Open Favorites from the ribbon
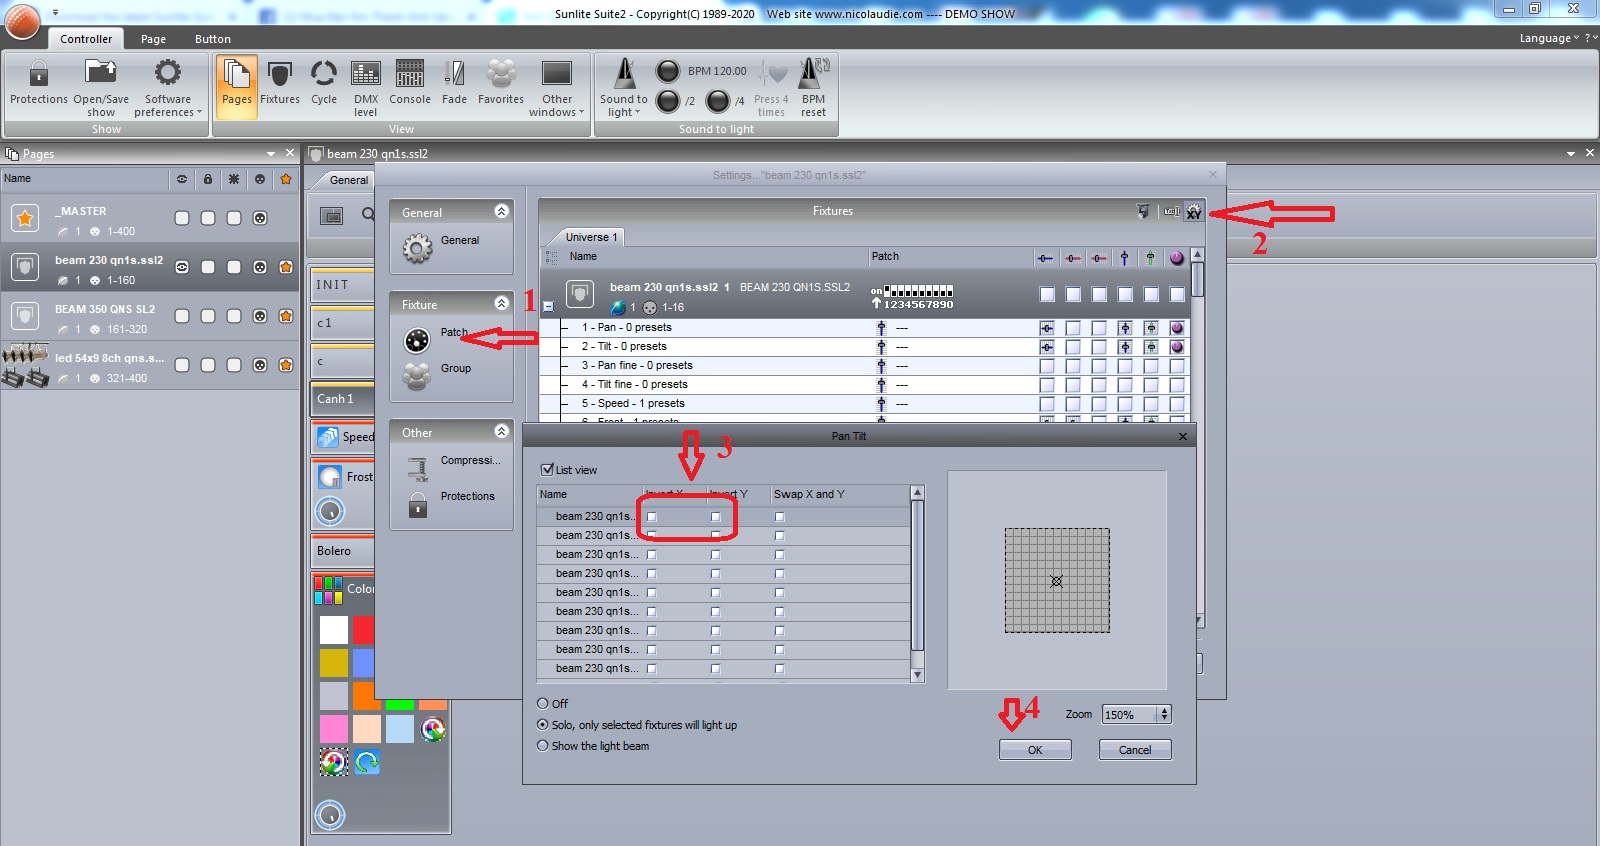The image size is (1600, 846). tap(501, 82)
